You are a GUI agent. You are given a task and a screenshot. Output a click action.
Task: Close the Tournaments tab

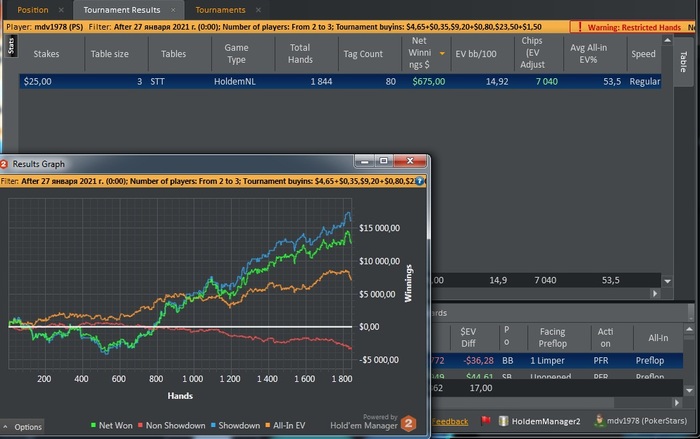[x=258, y=10]
